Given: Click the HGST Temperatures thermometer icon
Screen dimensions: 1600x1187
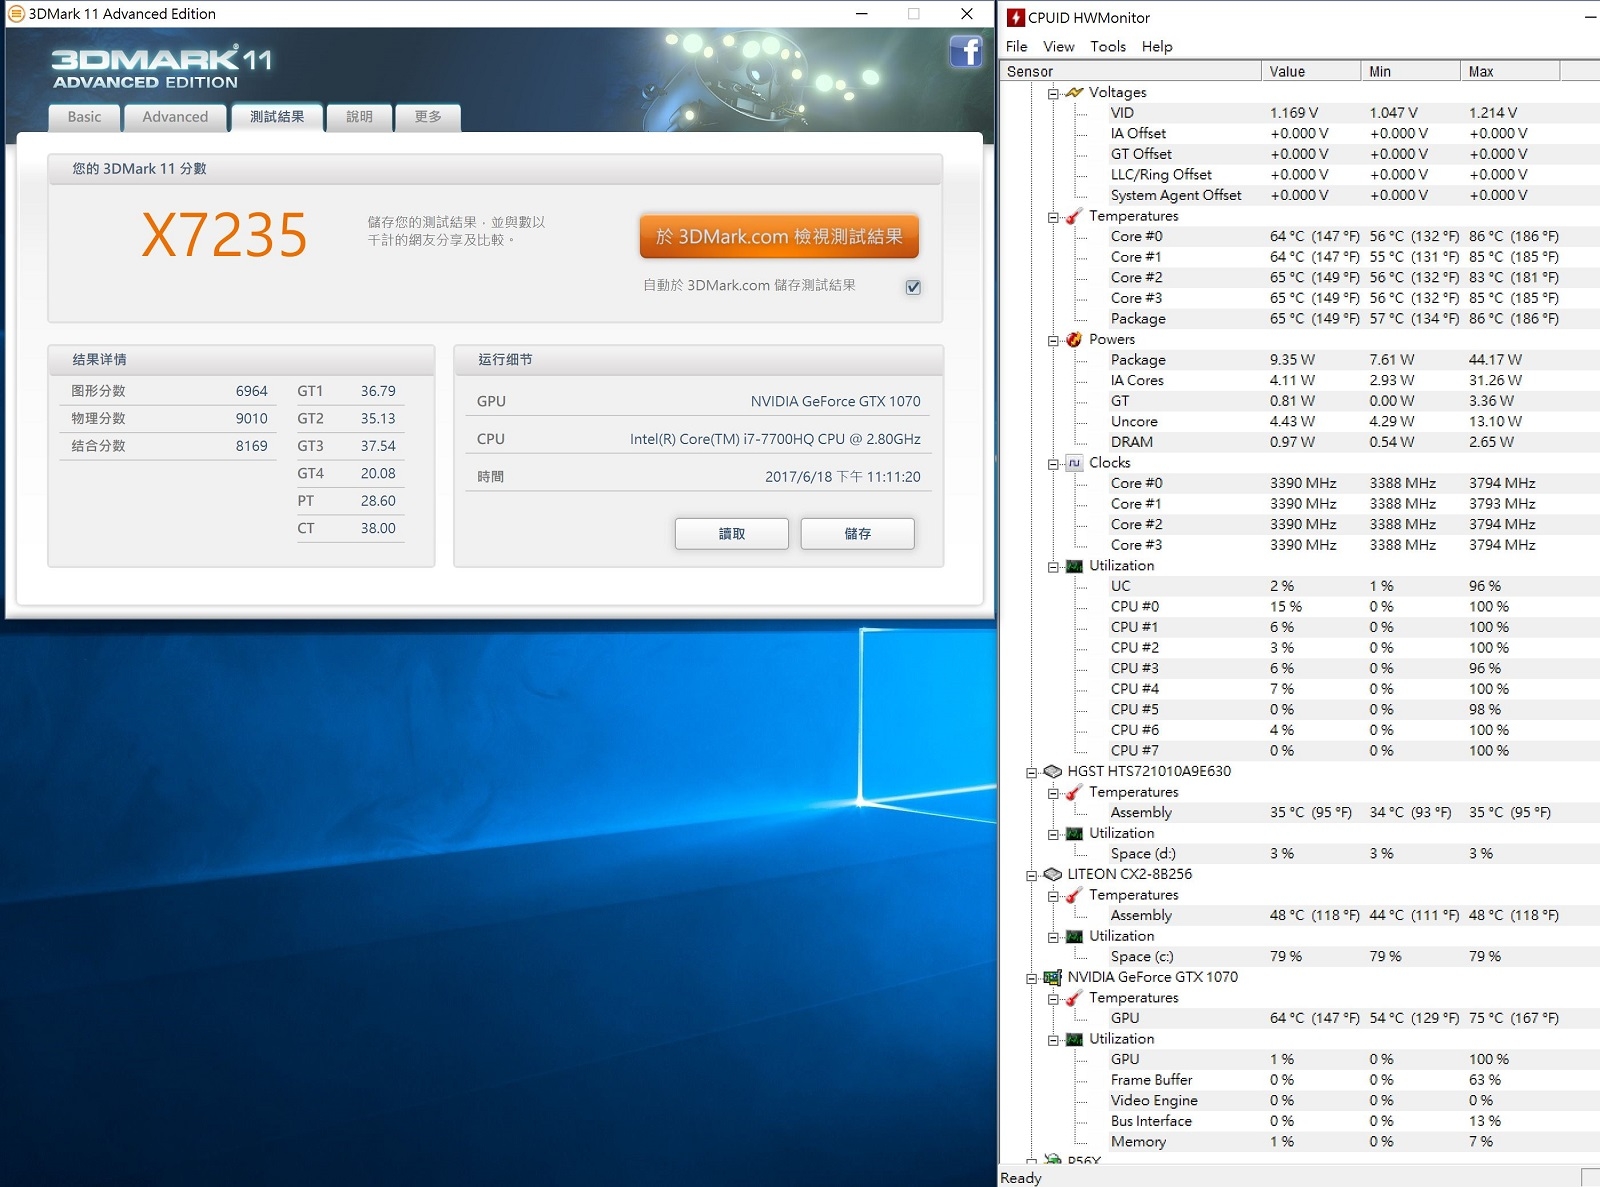Looking at the screenshot, I should point(1075,792).
